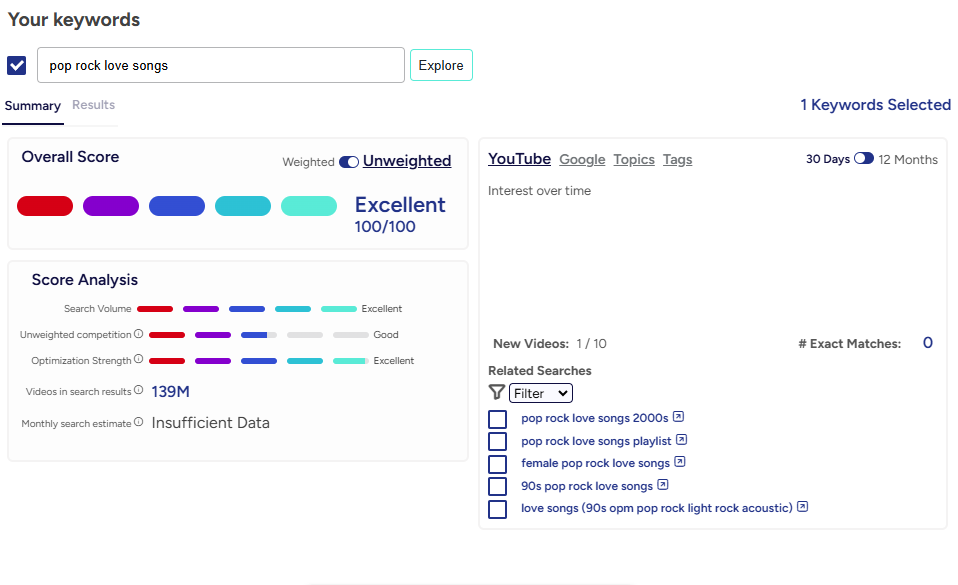Click the funnel filter icon under Related Searches
This screenshot has height=585, width=958.
tap(496, 393)
